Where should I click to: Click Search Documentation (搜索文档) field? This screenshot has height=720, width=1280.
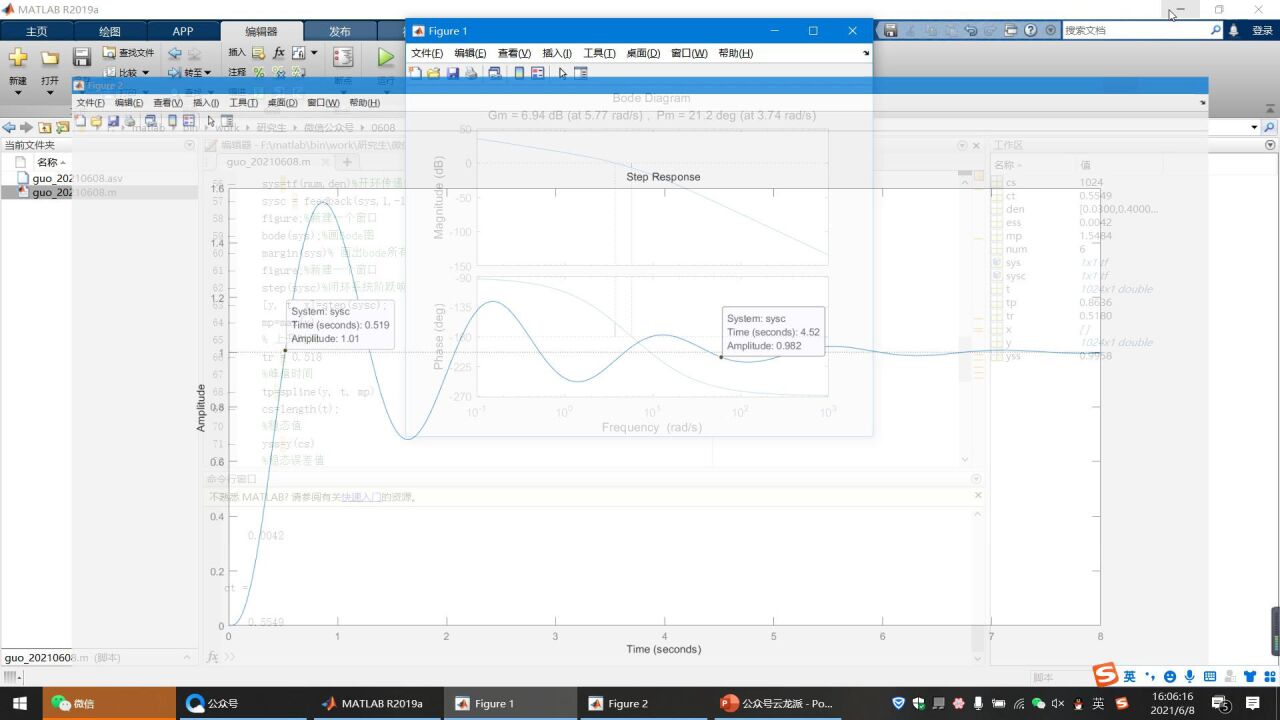coord(1142,30)
